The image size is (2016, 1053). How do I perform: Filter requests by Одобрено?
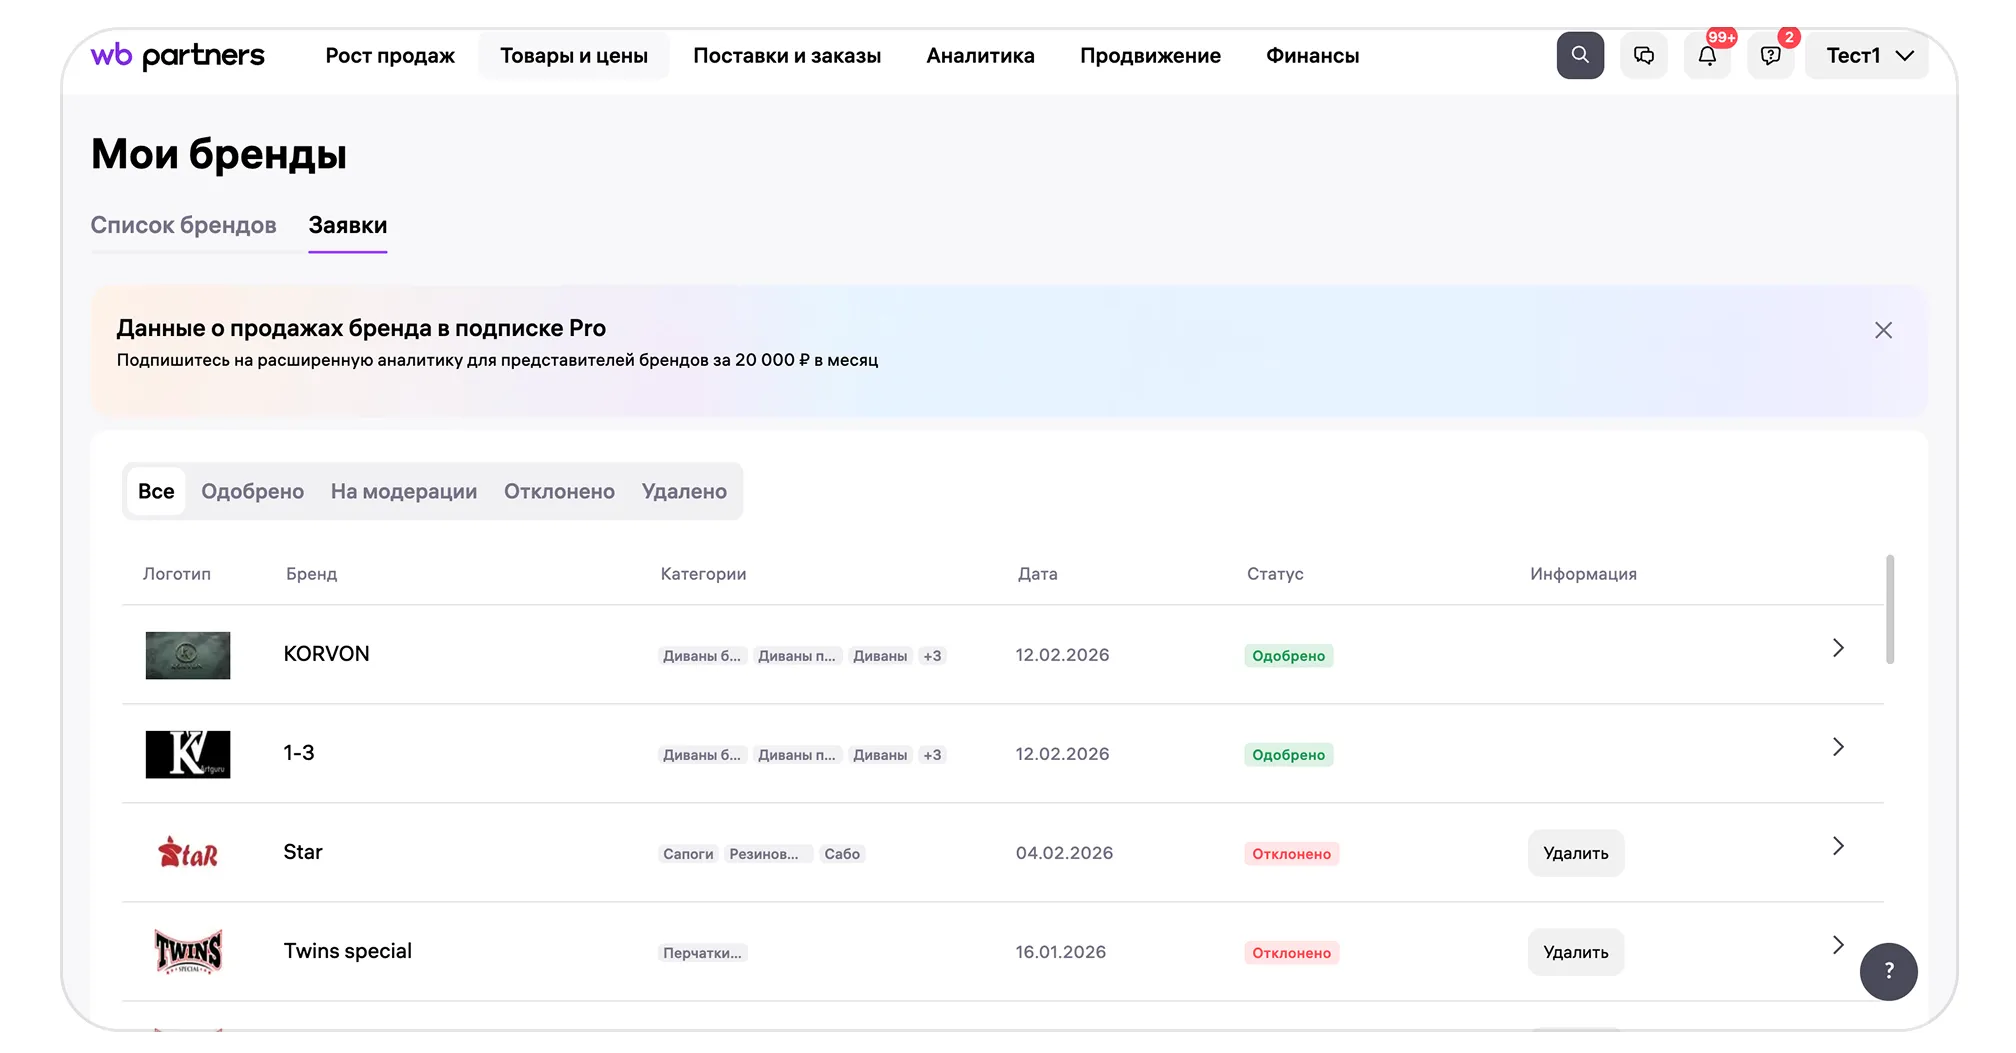pyautogui.click(x=252, y=491)
